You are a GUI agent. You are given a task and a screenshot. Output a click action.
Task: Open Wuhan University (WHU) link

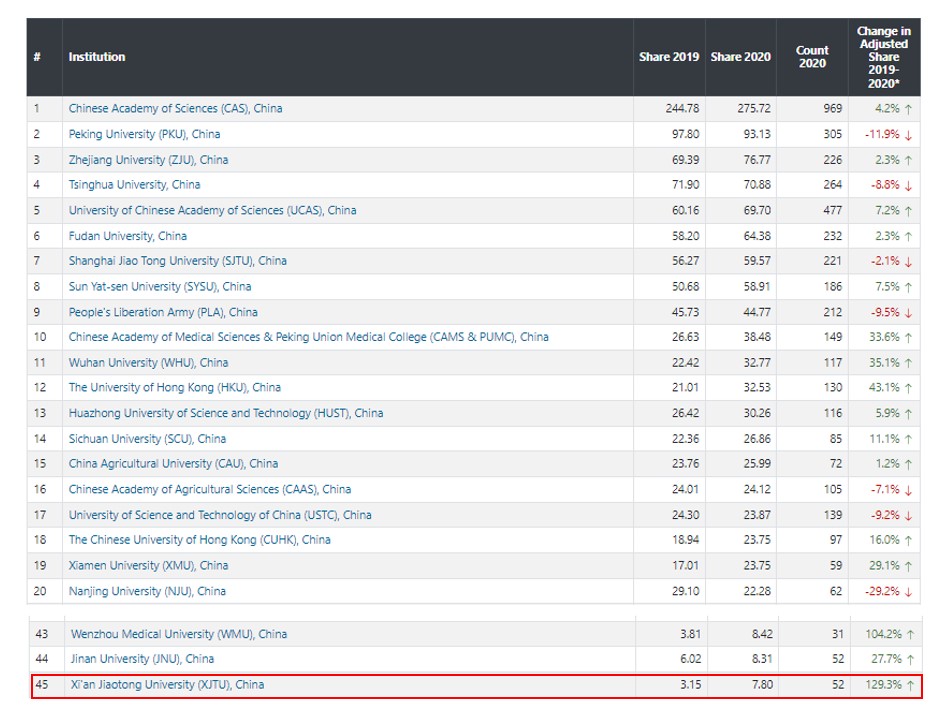click(148, 363)
